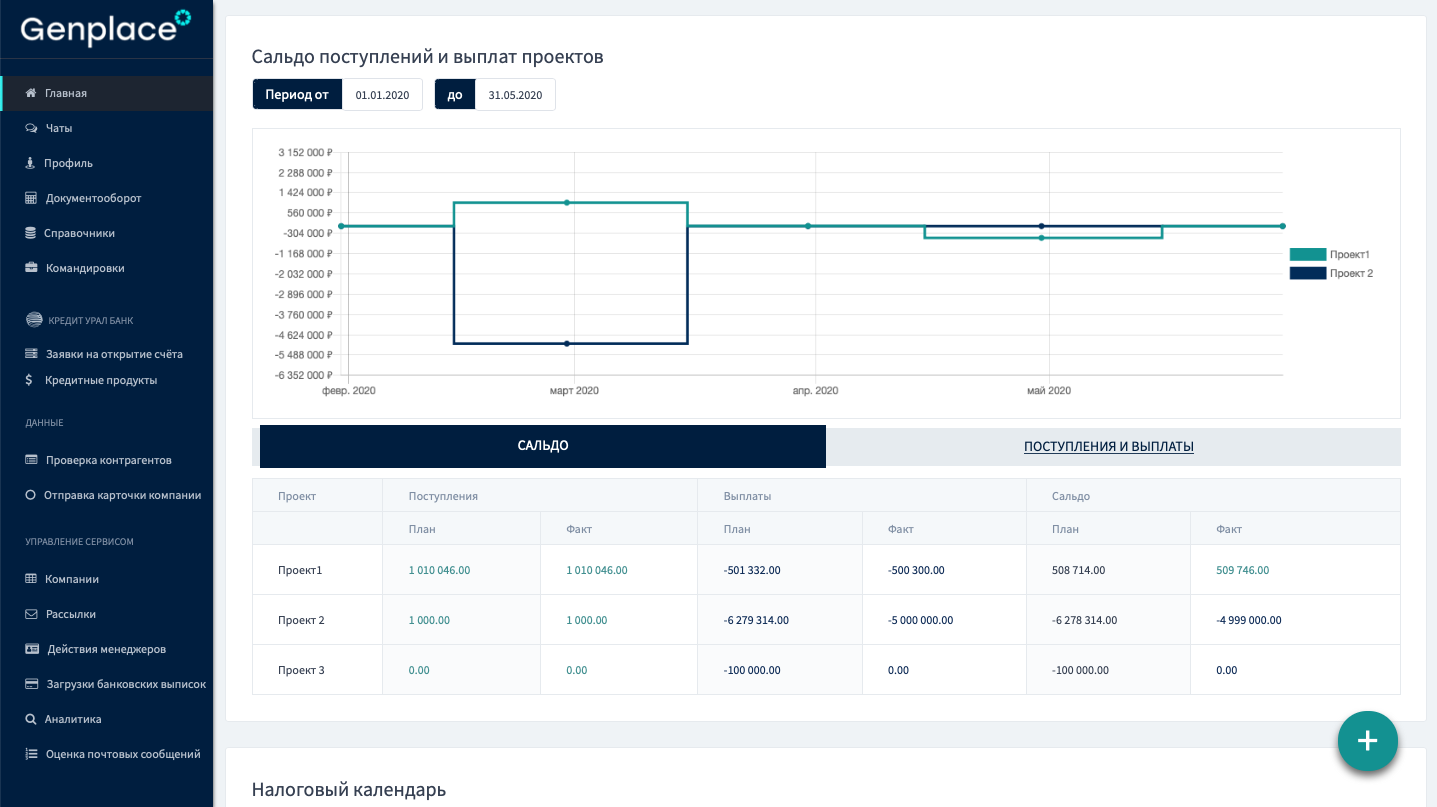Screen dimensions: 1437x807
Task: Open the Главная menu item
Action: (106, 93)
